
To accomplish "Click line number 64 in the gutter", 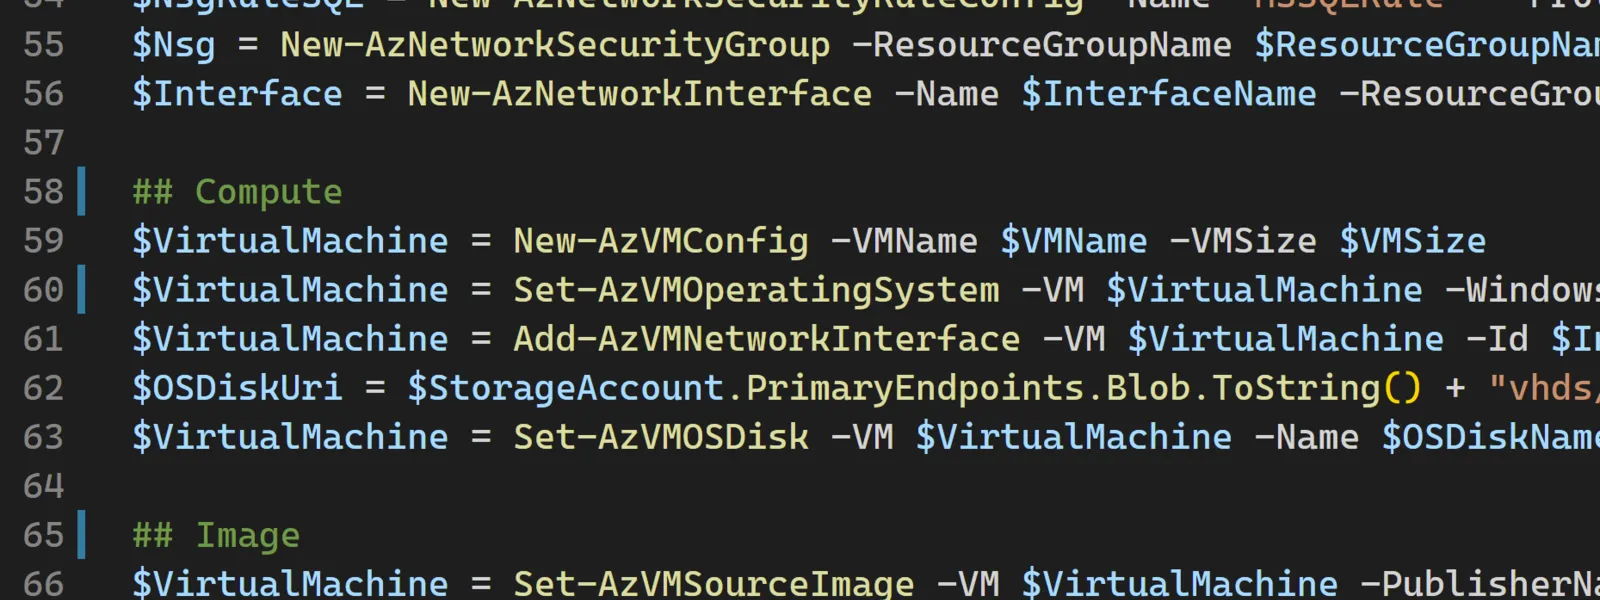I will coord(43,486).
